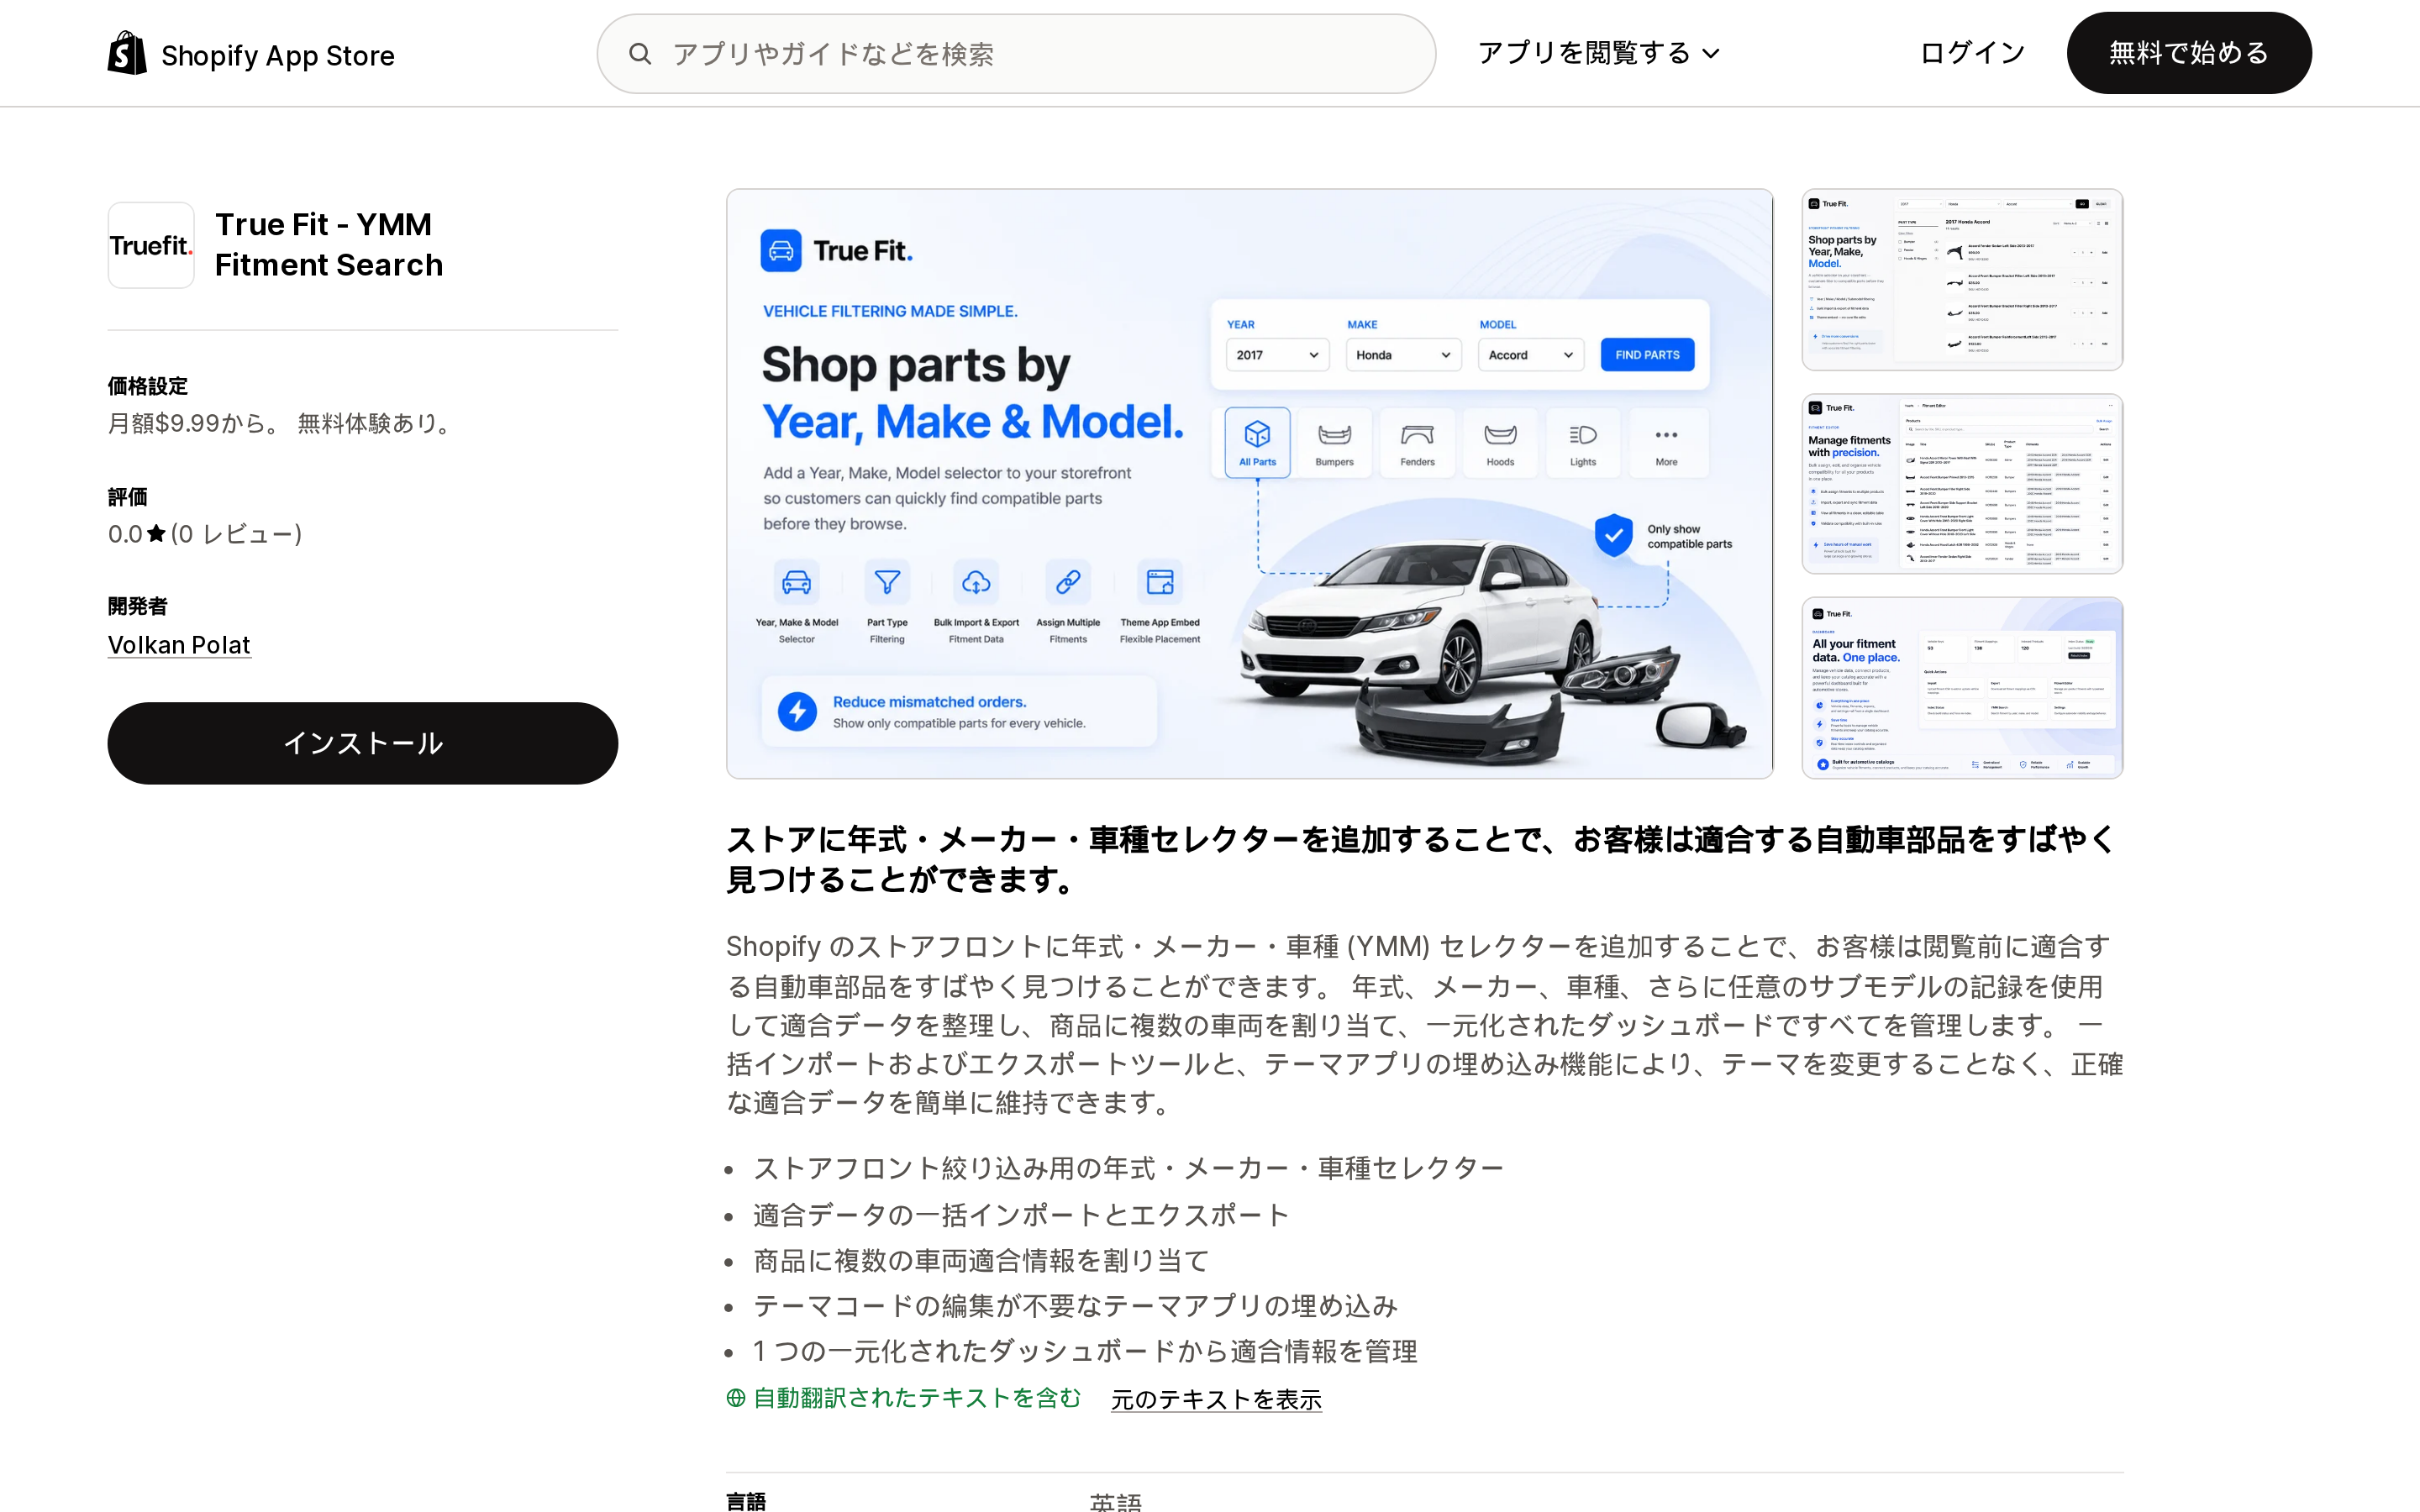This screenshot has width=2420, height=1512.
Task: Install the app with インストール button
Action: (x=362, y=743)
